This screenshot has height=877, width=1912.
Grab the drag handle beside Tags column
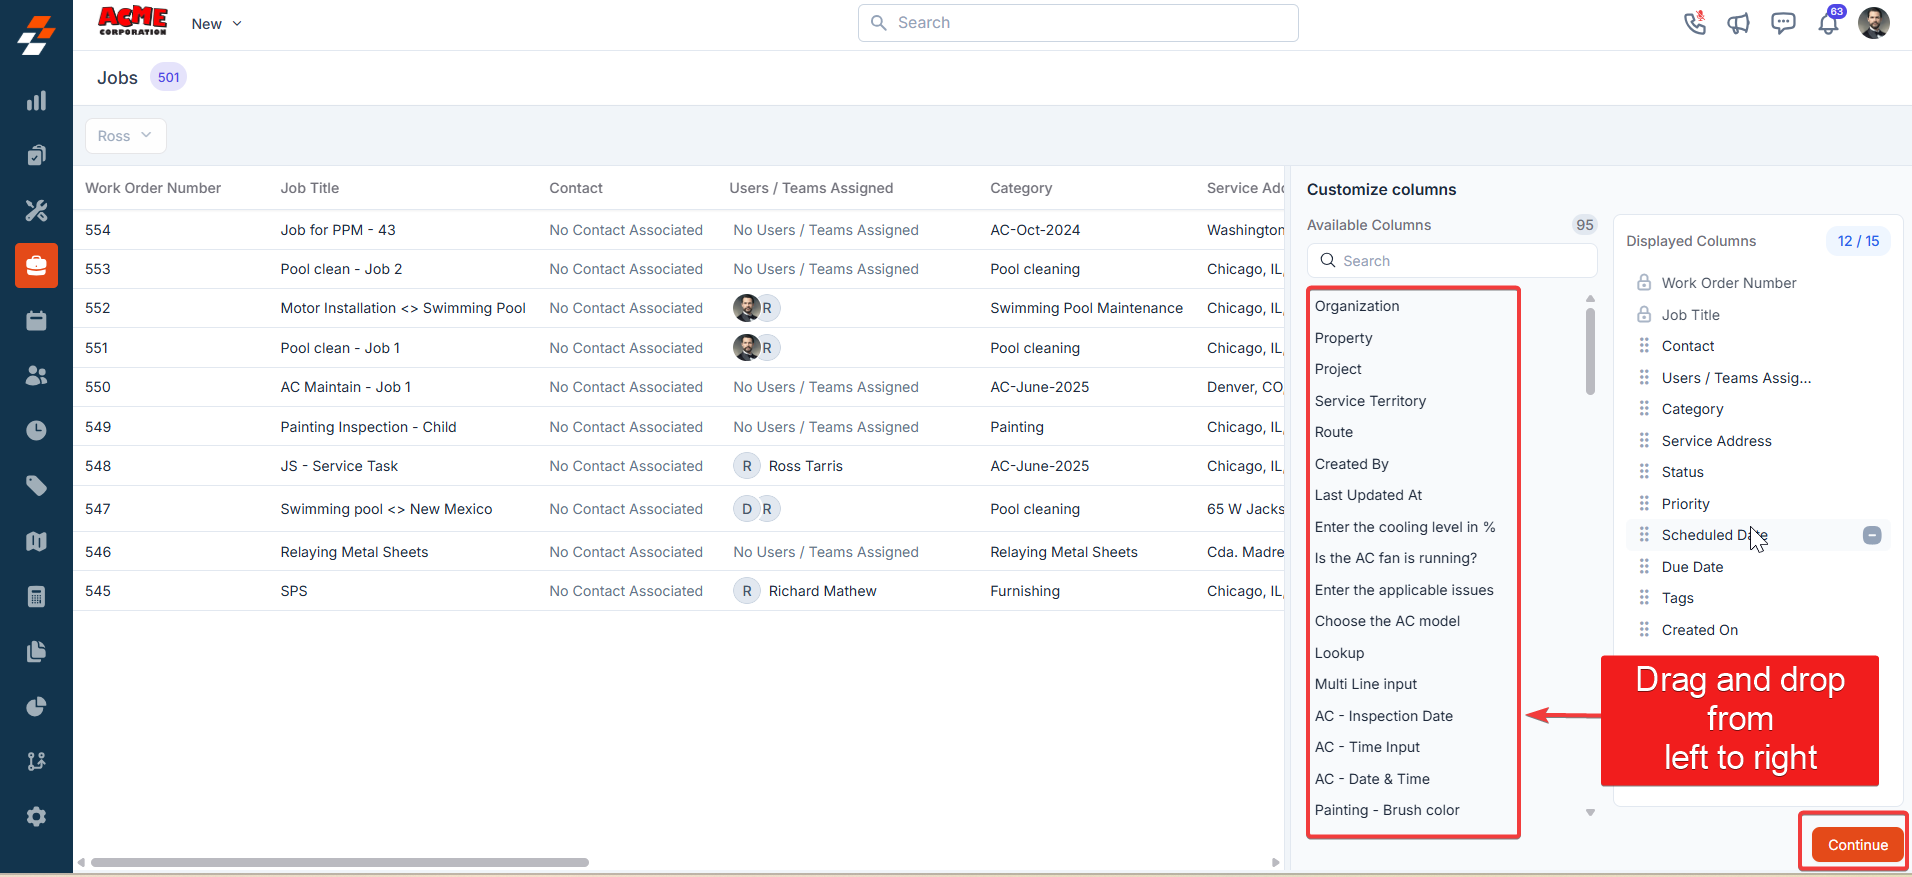pyautogui.click(x=1644, y=598)
